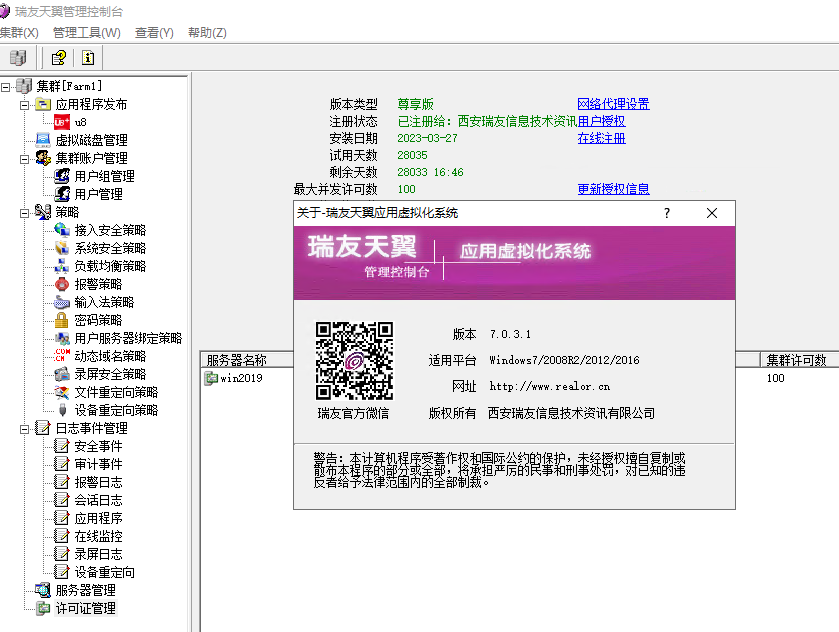The width and height of the screenshot is (839, 632).
Task: Select 录屏日志 log entry
Action: (98, 554)
